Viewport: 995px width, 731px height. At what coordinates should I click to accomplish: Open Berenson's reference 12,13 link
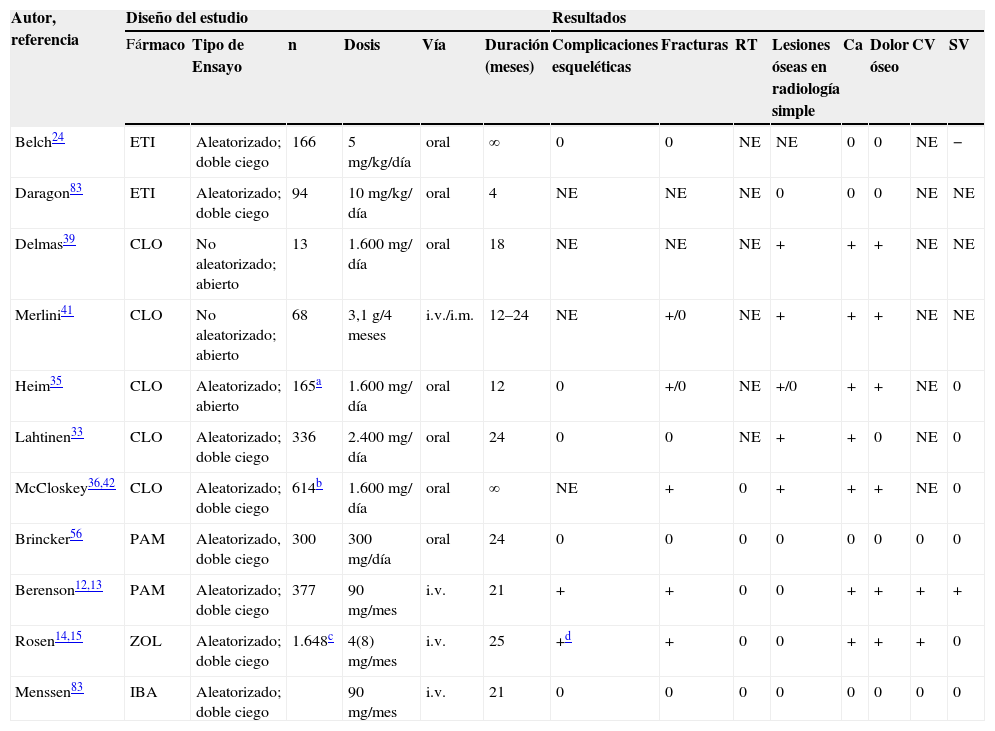pyautogui.click(x=88, y=586)
